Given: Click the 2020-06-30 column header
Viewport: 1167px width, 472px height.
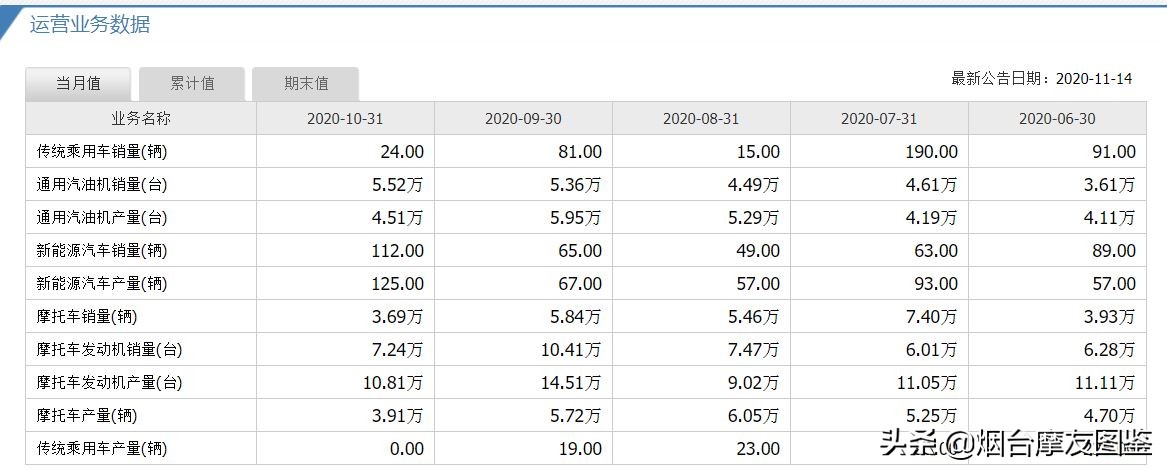Looking at the screenshot, I should [1057, 119].
